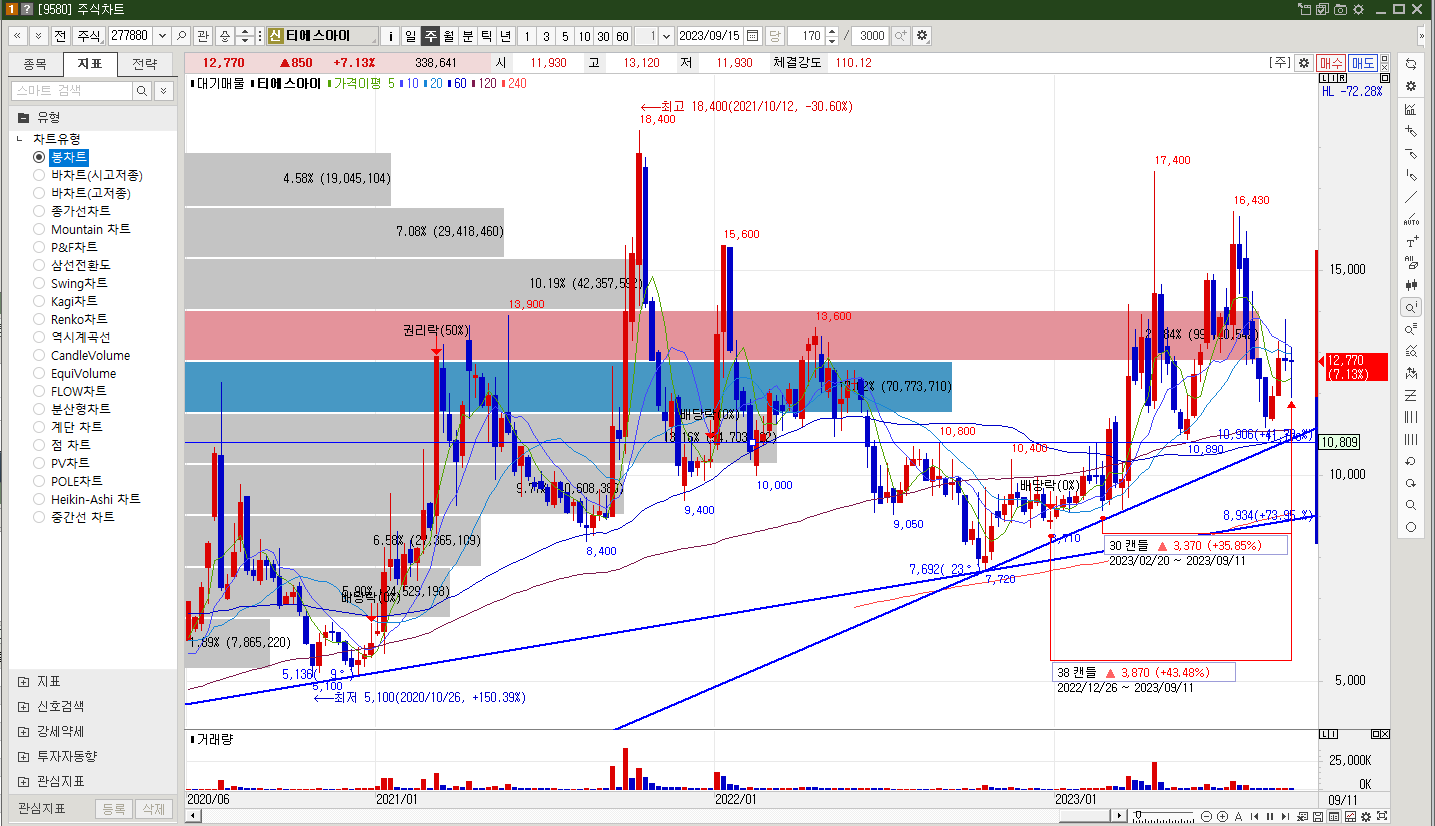The width and height of the screenshot is (1435, 826).
Task: Select the Mountain 차트 option
Action: pyautogui.click(x=82, y=229)
